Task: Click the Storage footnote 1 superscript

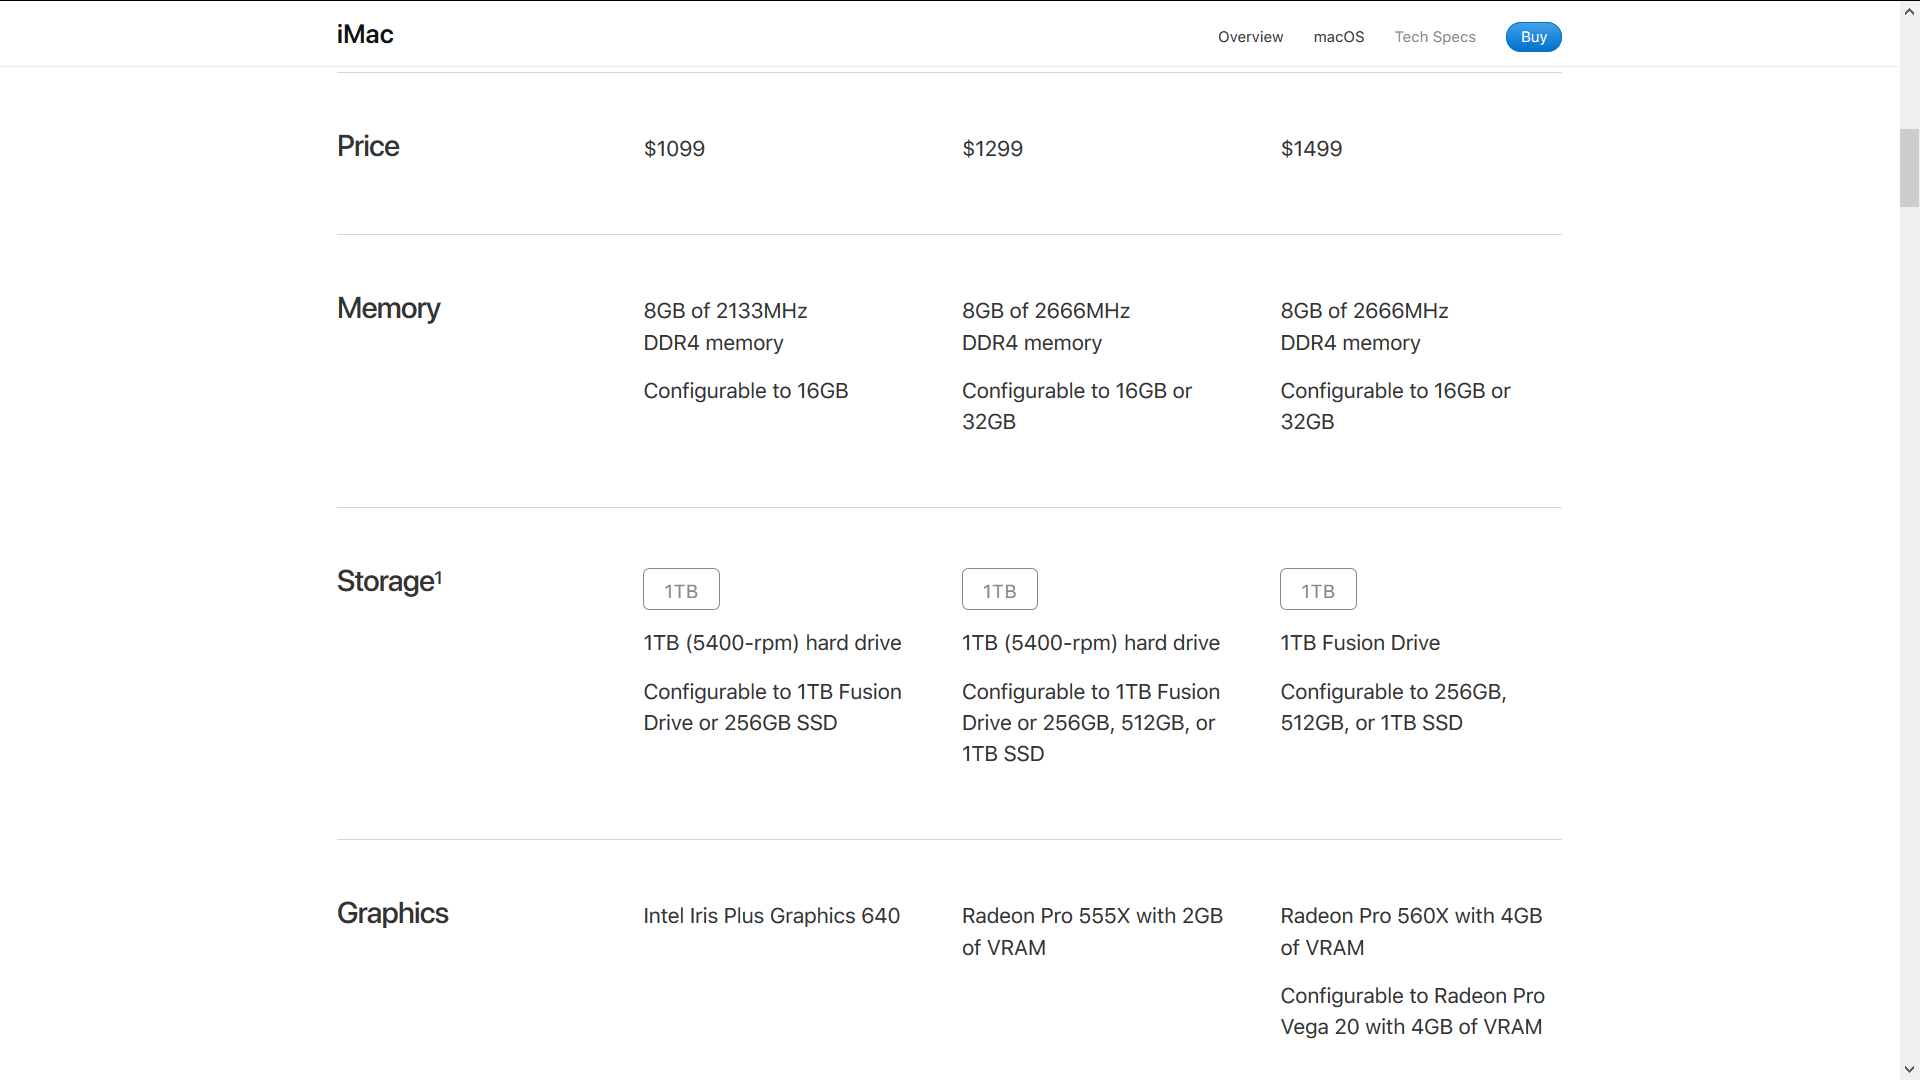Action: pos(438,577)
